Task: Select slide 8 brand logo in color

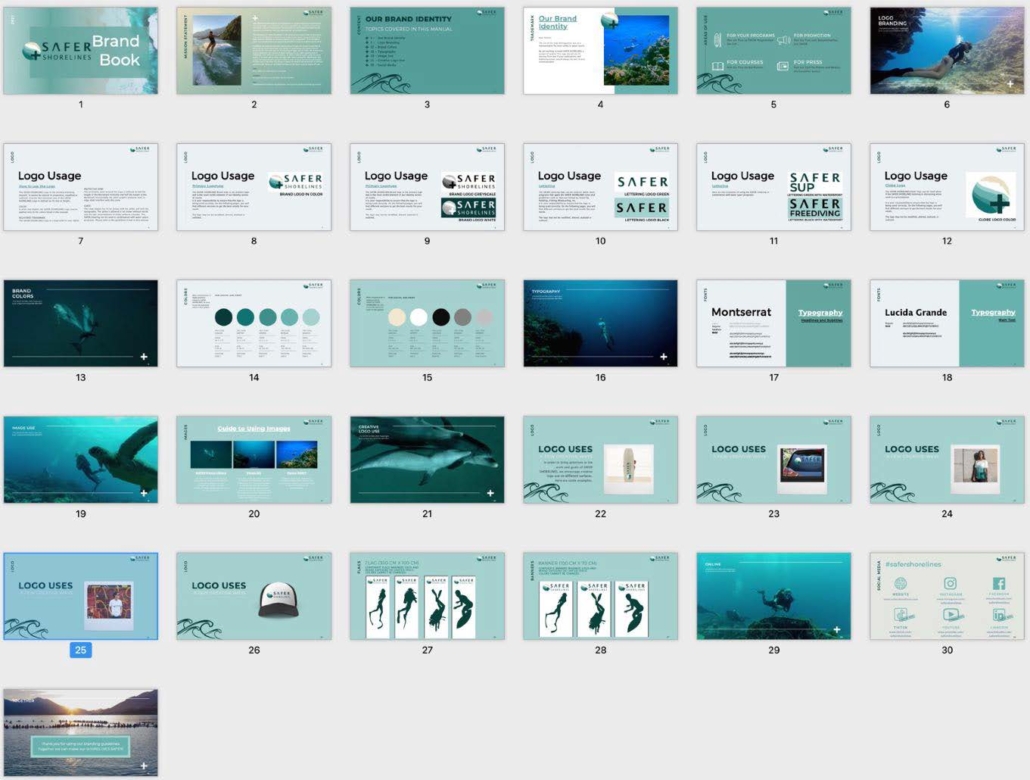Action: (x=254, y=187)
